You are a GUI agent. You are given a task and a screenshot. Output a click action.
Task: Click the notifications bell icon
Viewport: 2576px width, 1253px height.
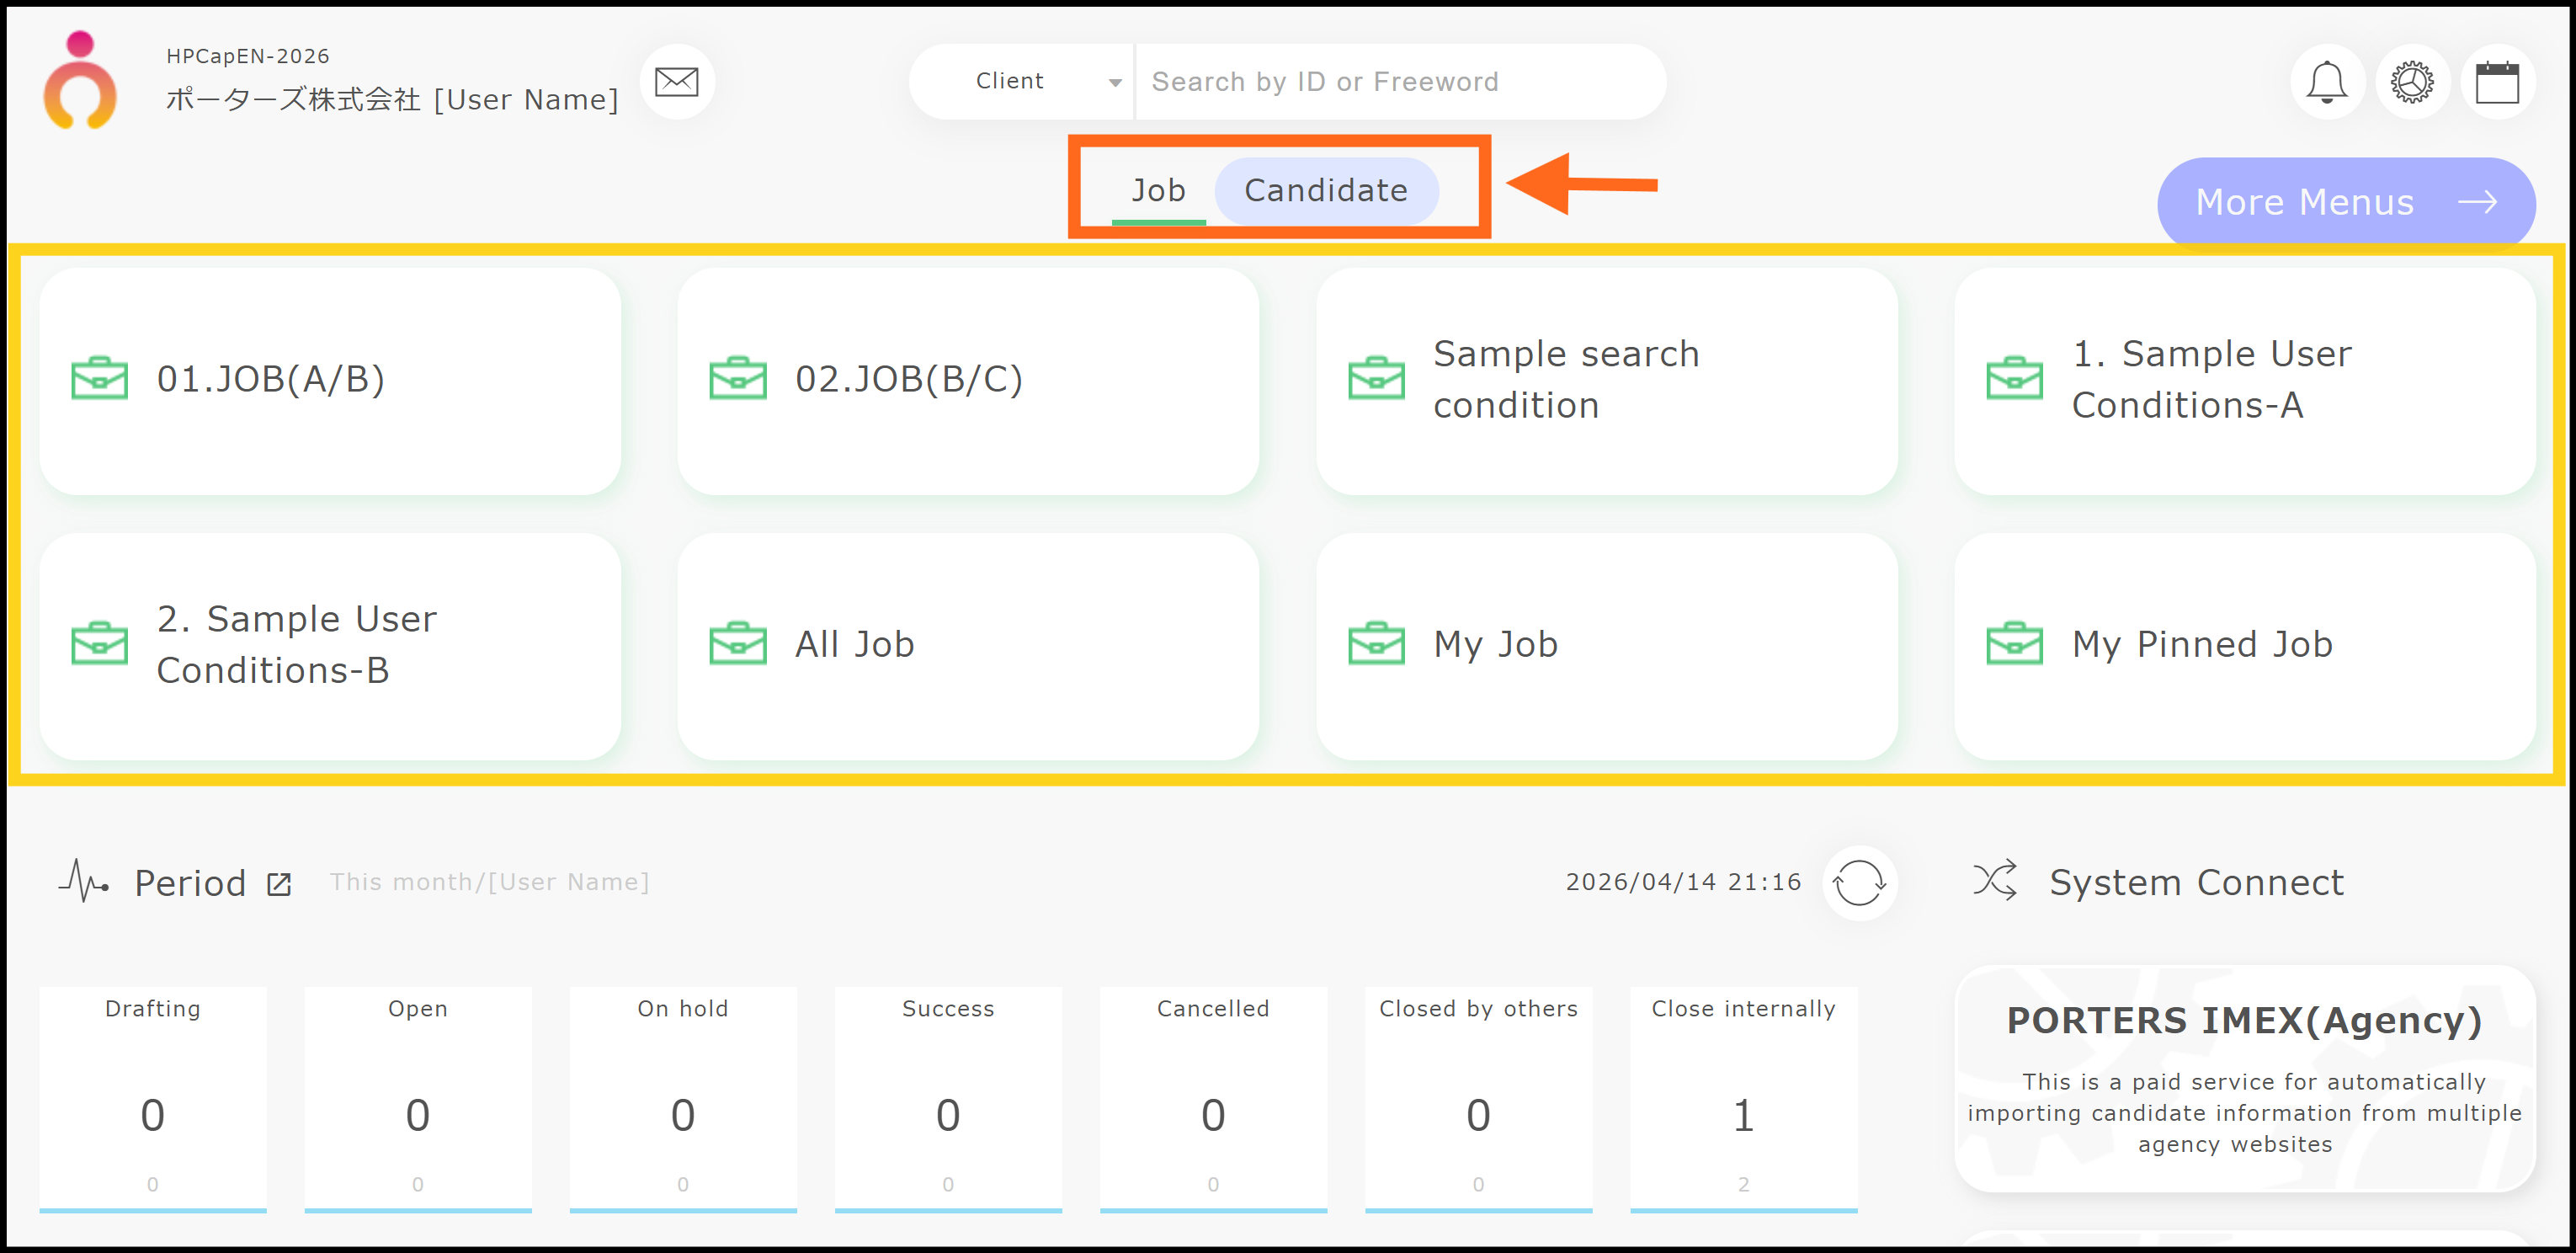point(2326,82)
